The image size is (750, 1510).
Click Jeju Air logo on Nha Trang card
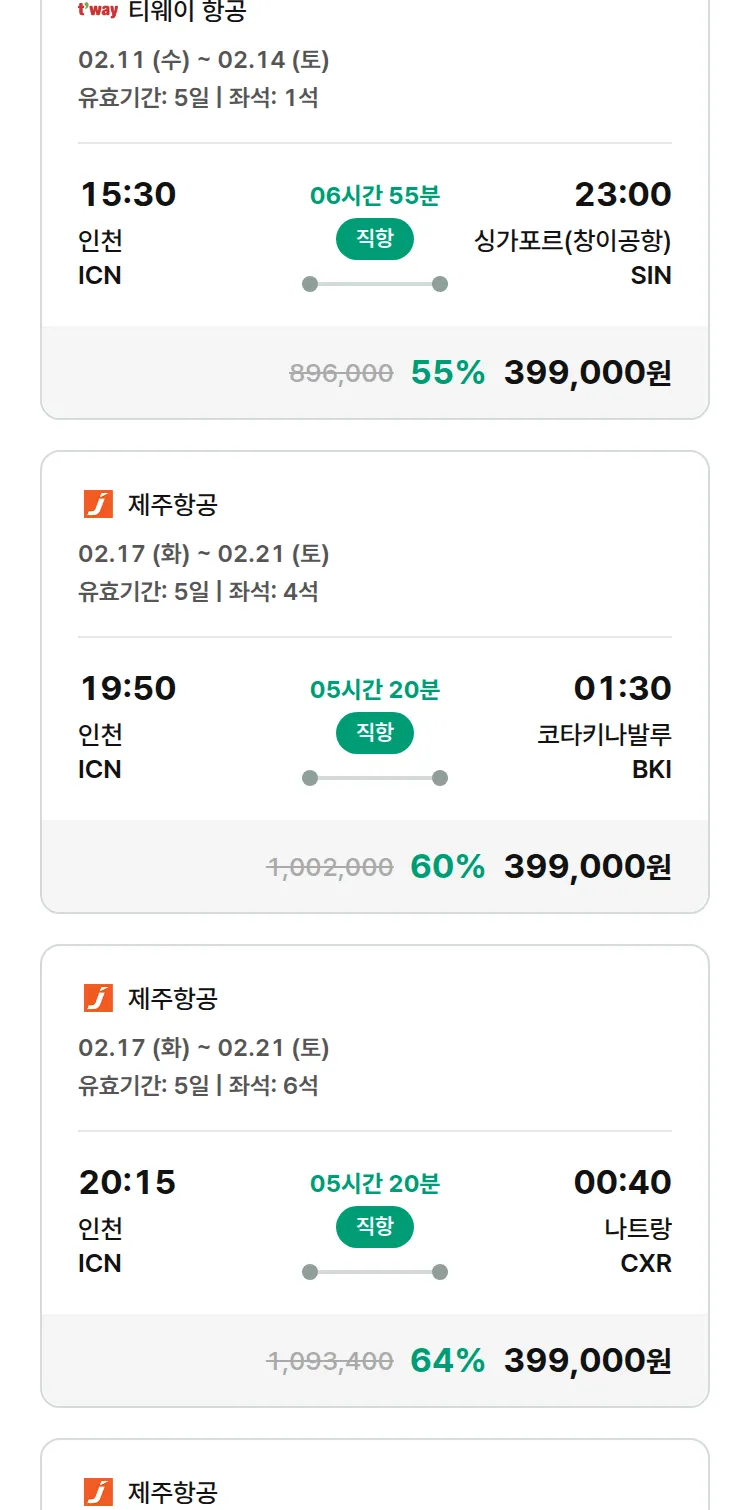[x=98, y=998]
